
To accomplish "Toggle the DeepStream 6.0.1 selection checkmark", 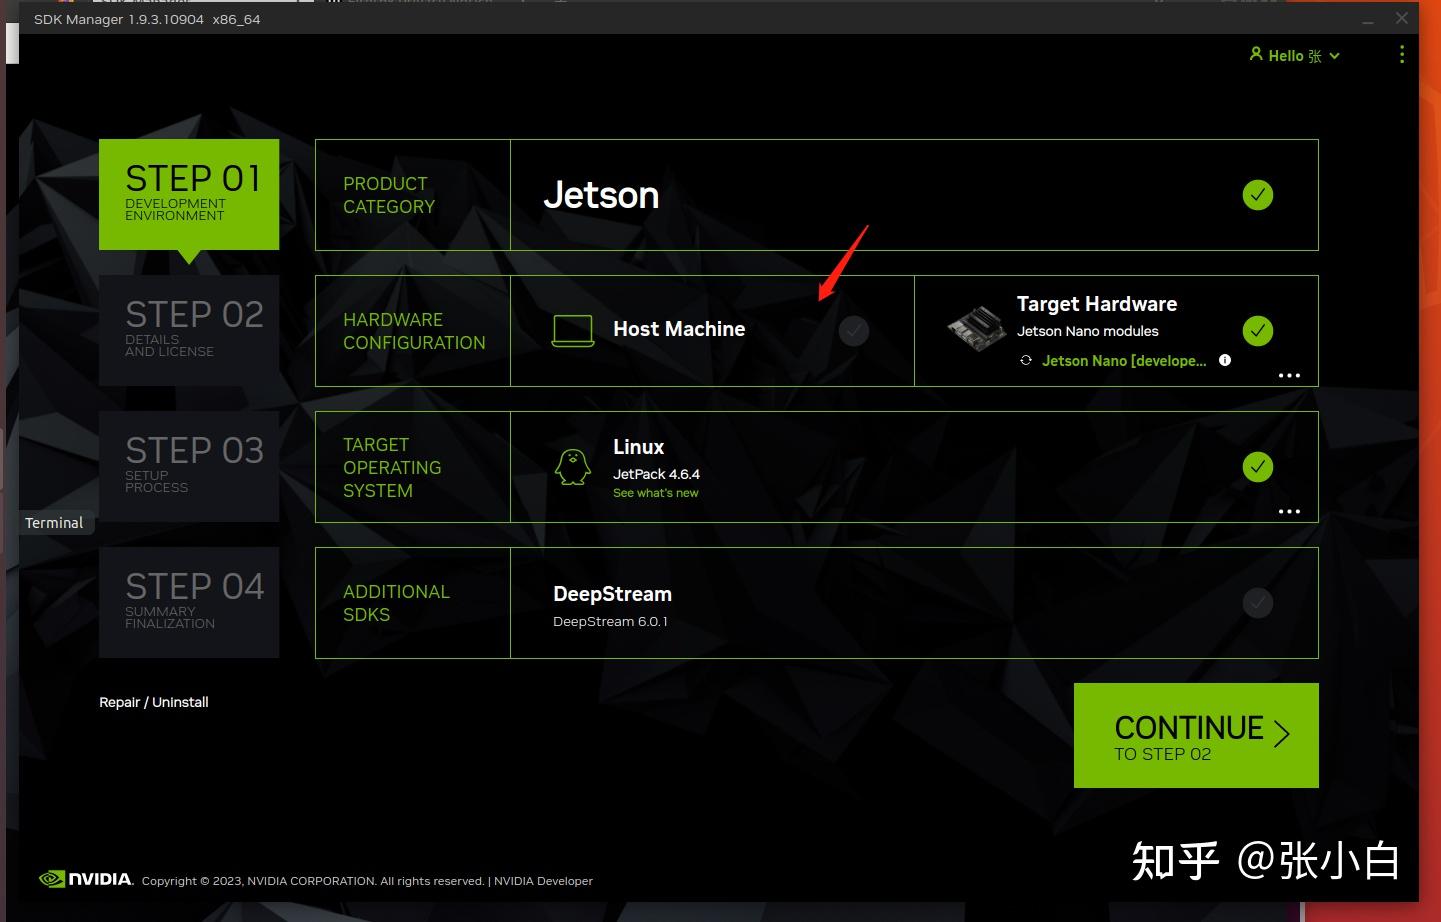I will 1258,603.
